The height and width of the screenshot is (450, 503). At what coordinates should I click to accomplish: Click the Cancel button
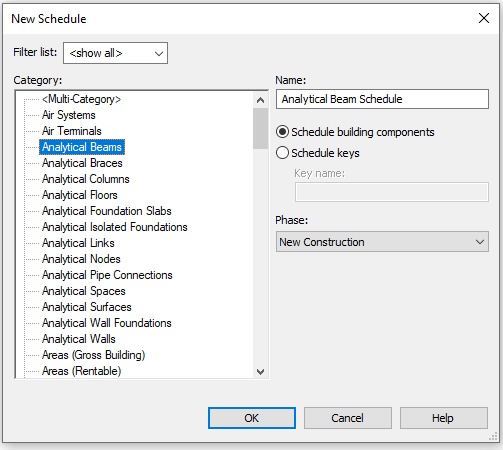pos(347,418)
